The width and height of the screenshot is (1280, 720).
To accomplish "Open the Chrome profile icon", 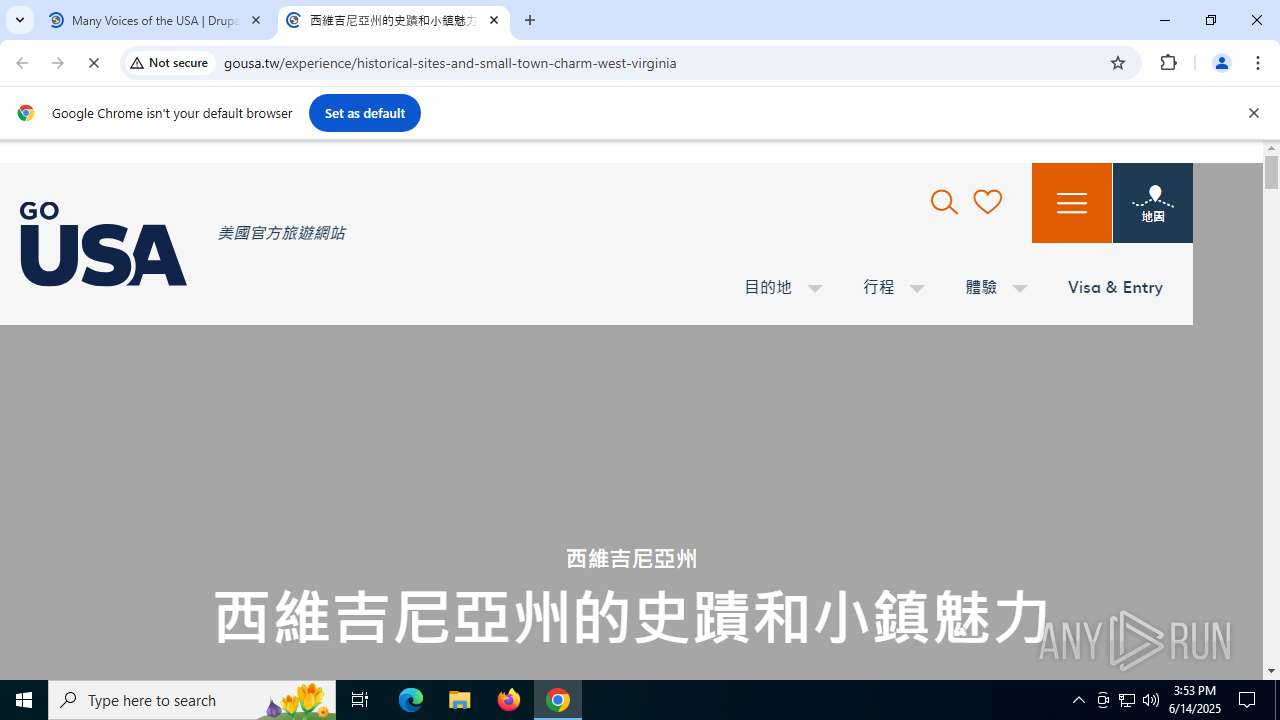I will coord(1221,63).
